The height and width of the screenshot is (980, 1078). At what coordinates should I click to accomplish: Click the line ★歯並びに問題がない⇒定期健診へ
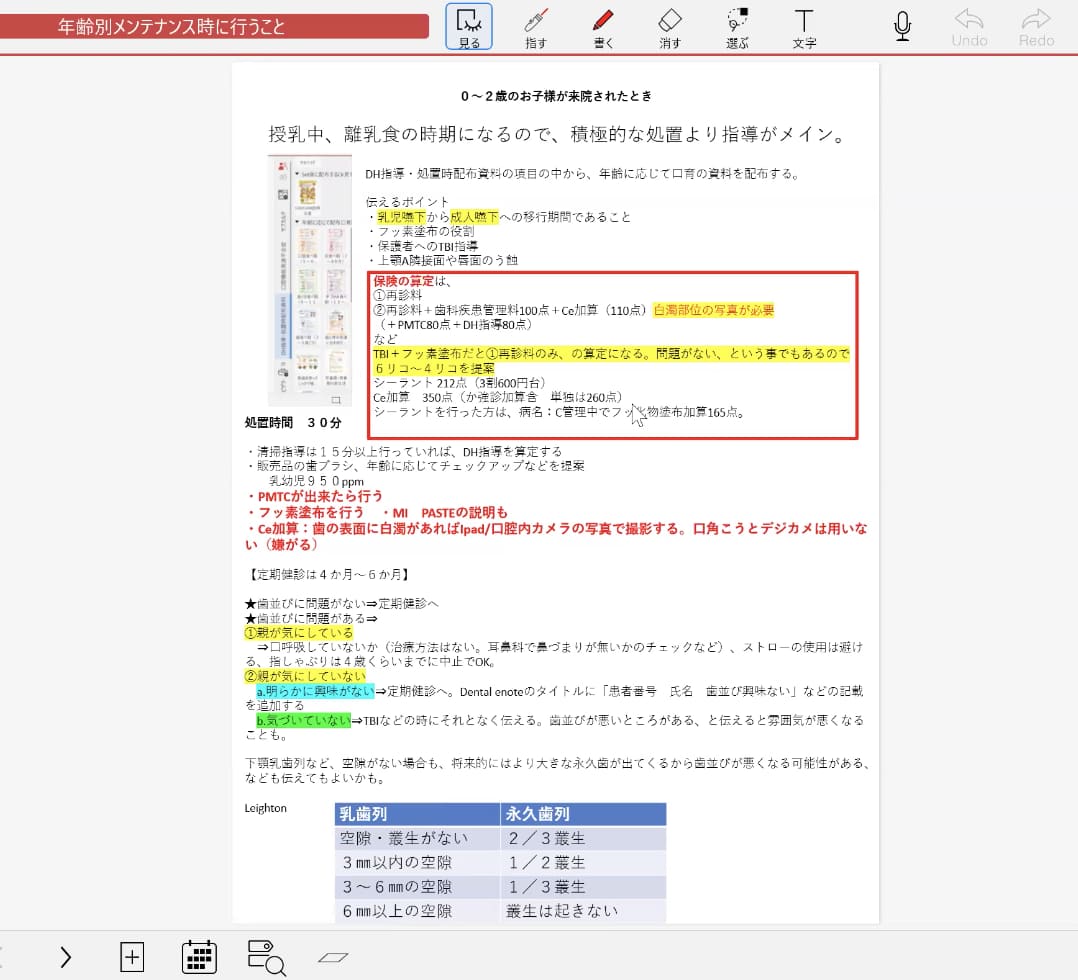click(x=342, y=603)
